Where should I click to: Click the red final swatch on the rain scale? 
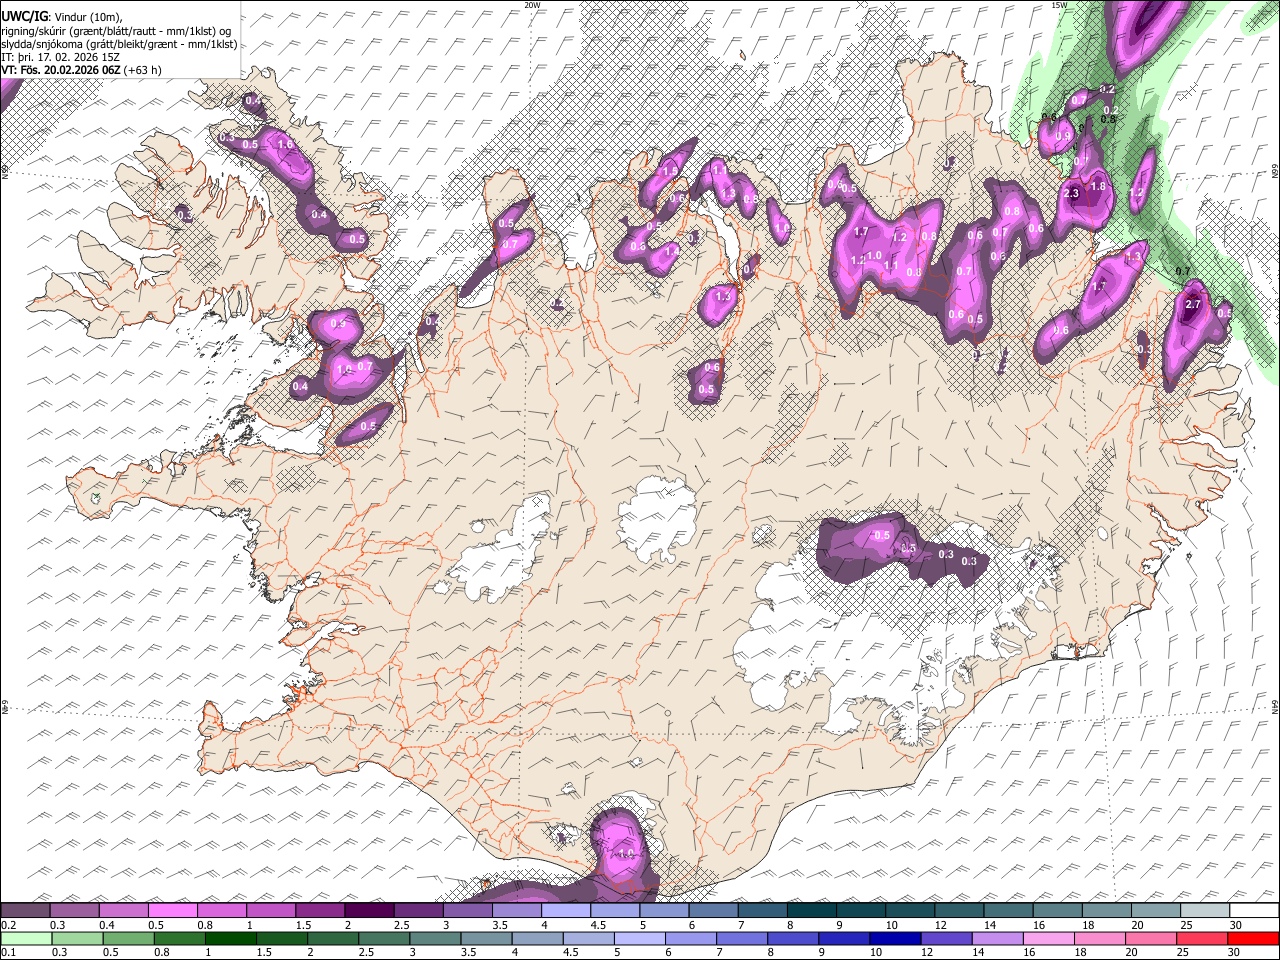[1254, 939]
